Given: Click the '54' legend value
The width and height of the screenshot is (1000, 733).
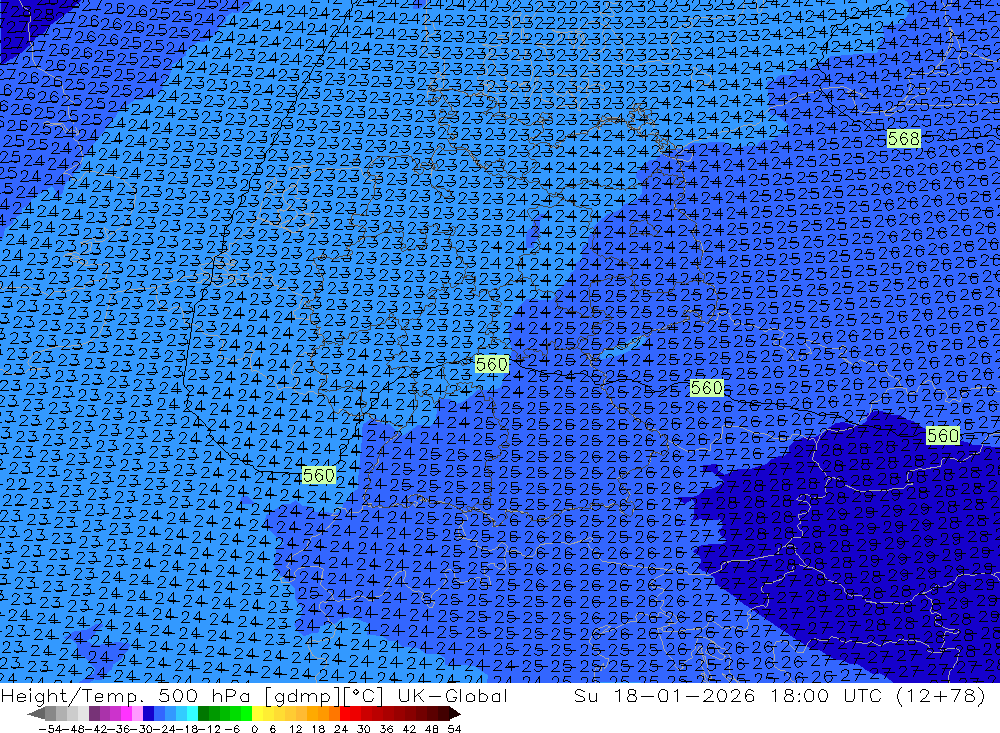Looking at the screenshot, I should [454, 729].
